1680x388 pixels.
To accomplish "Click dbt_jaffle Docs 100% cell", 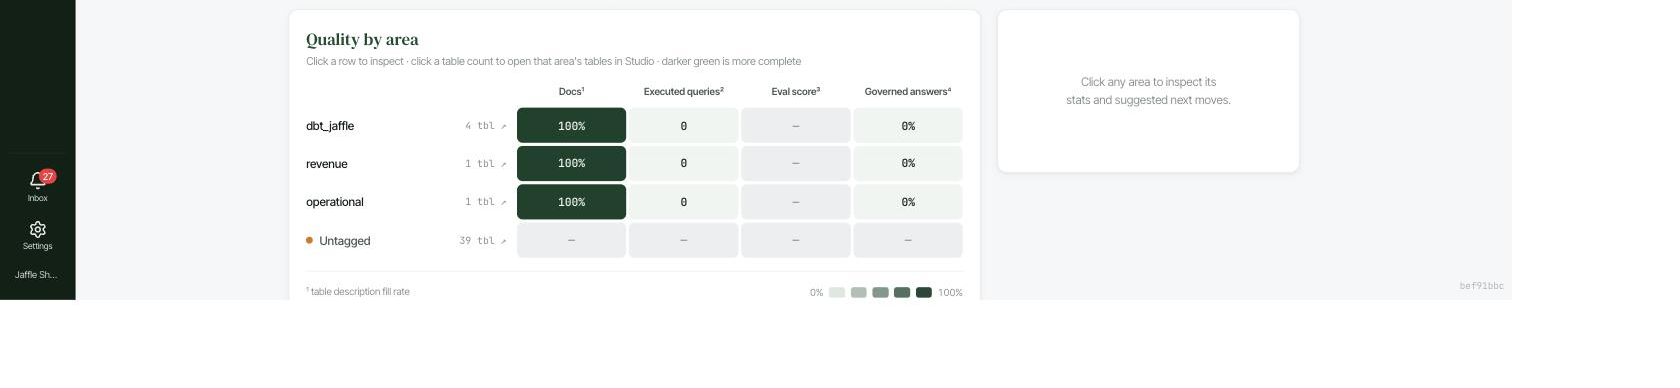I will pyautogui.click(x=571, y=126).
